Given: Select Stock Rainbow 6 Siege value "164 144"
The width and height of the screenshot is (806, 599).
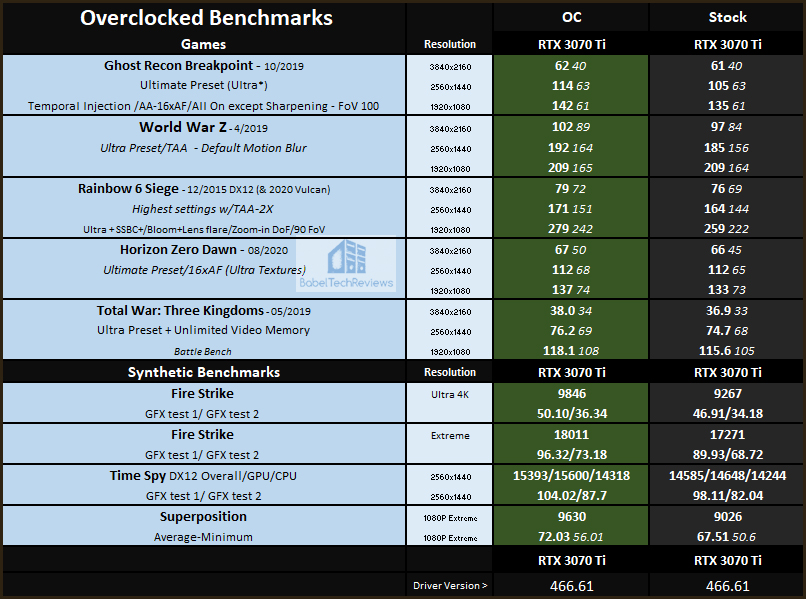Looking at the screenshot, I should [x=726, y=209].
